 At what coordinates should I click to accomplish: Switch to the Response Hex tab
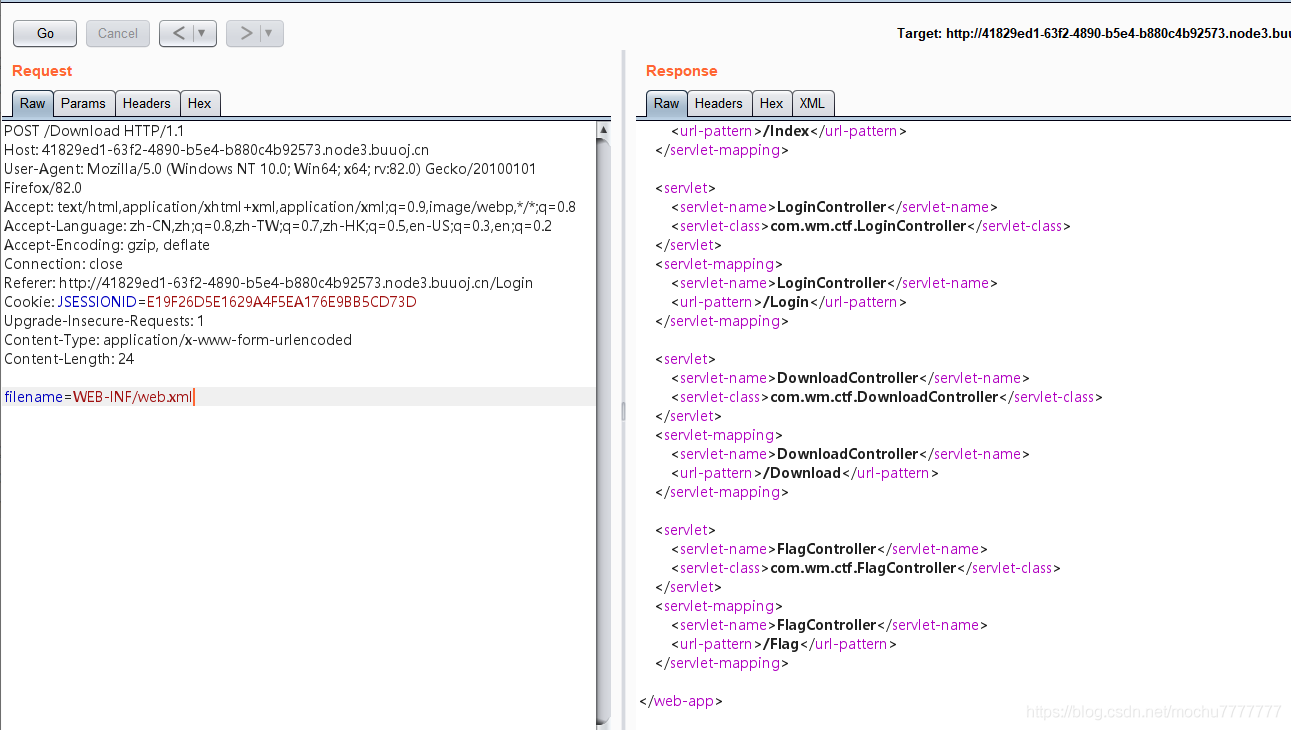(x=772, y=103)
